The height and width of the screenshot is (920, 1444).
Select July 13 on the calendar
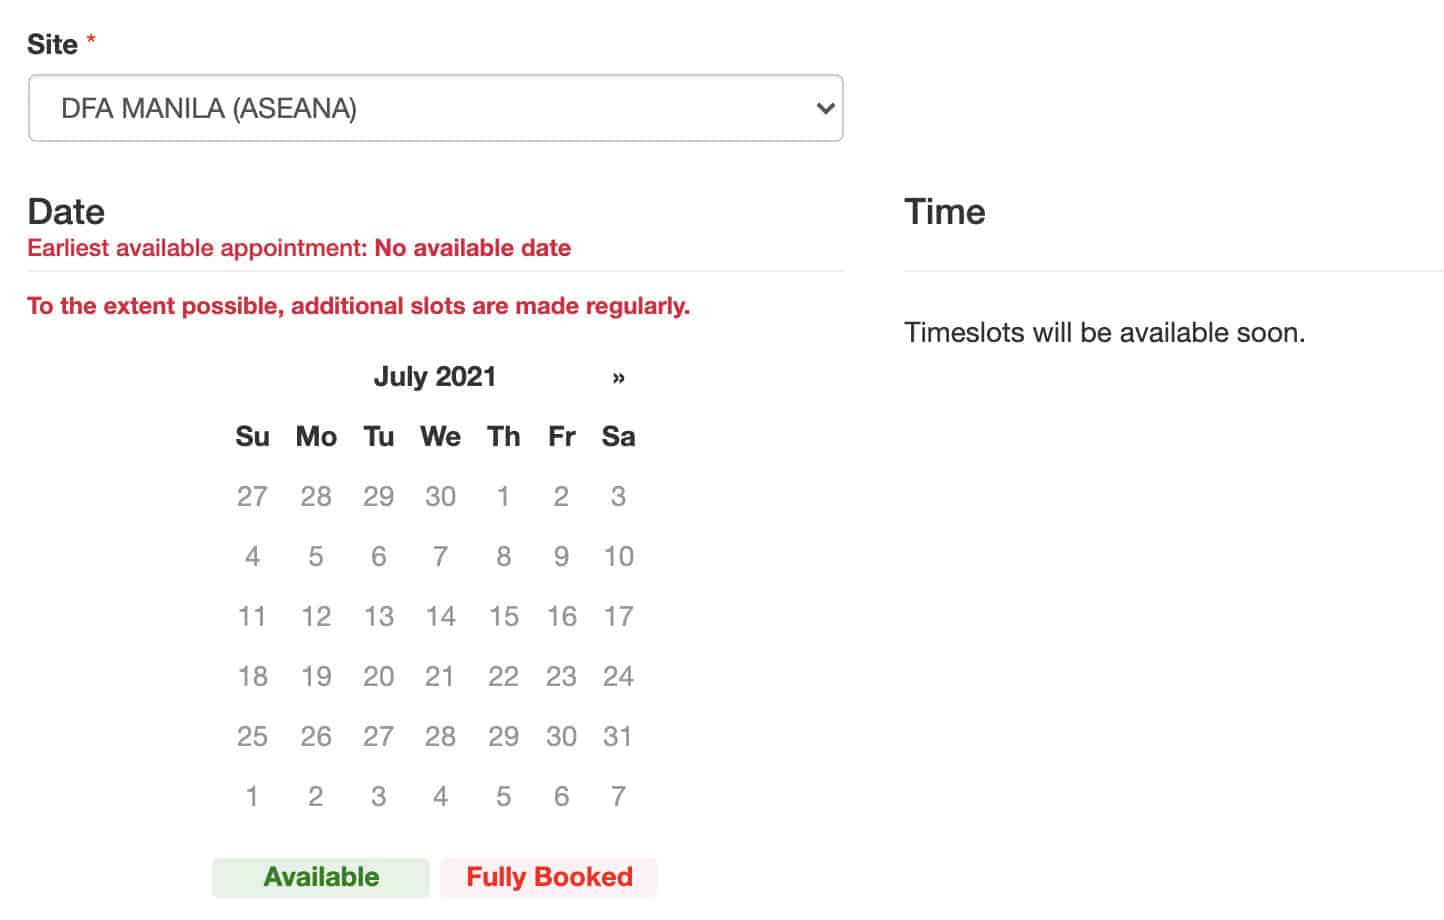pyautogui.click(x=378, y=616)
